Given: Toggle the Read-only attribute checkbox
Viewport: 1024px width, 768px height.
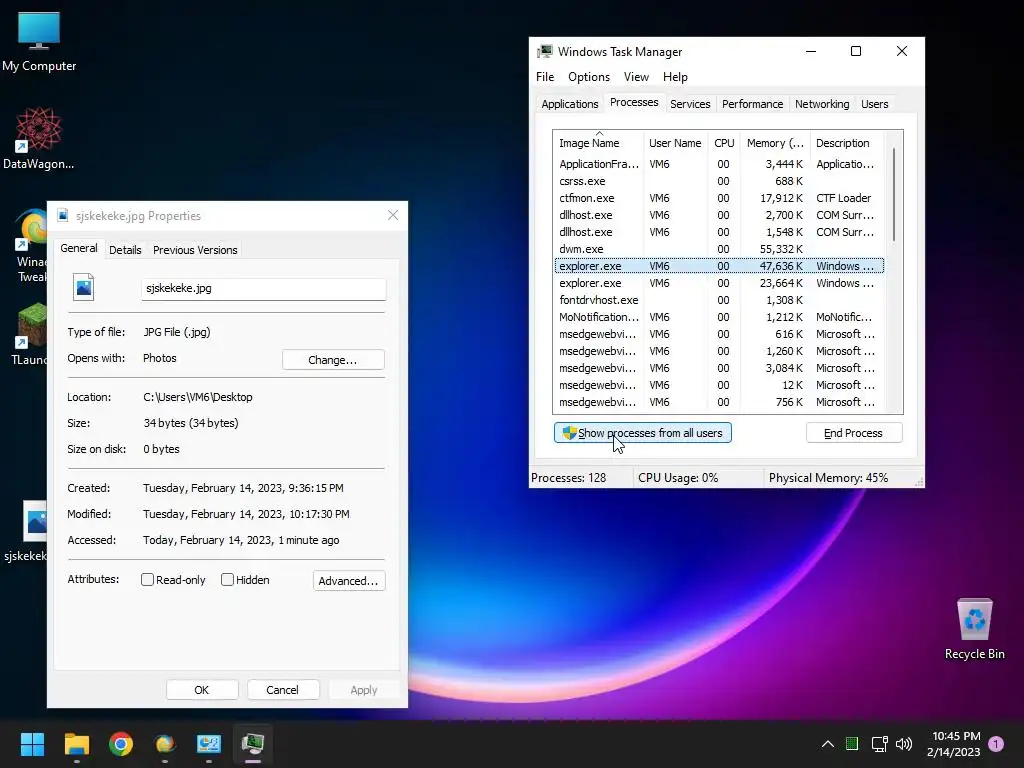Looking at the screenshot, I should point(148,580).
